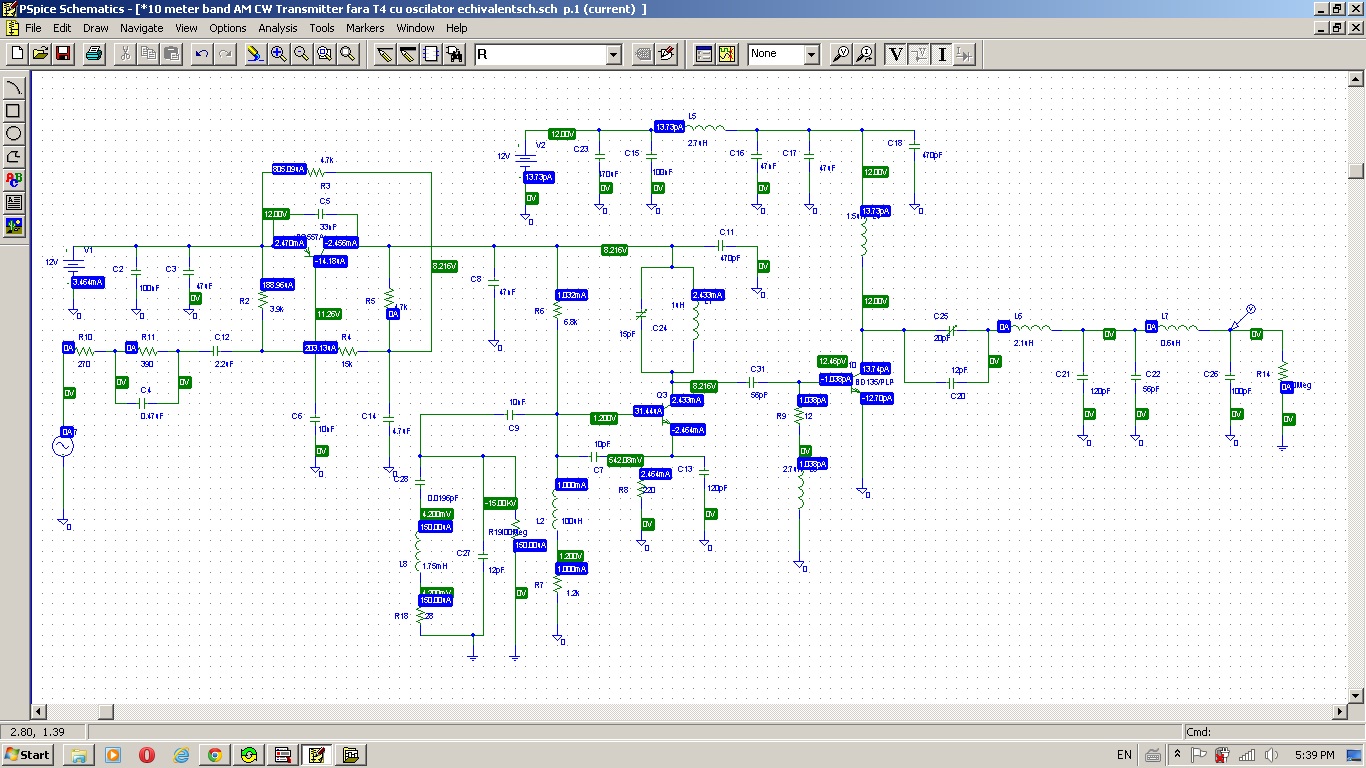The width and height of the screenshot is (1366, 768).
Task: Click the Edit Attributes toolbar icon
Action: tap(643, 54)
